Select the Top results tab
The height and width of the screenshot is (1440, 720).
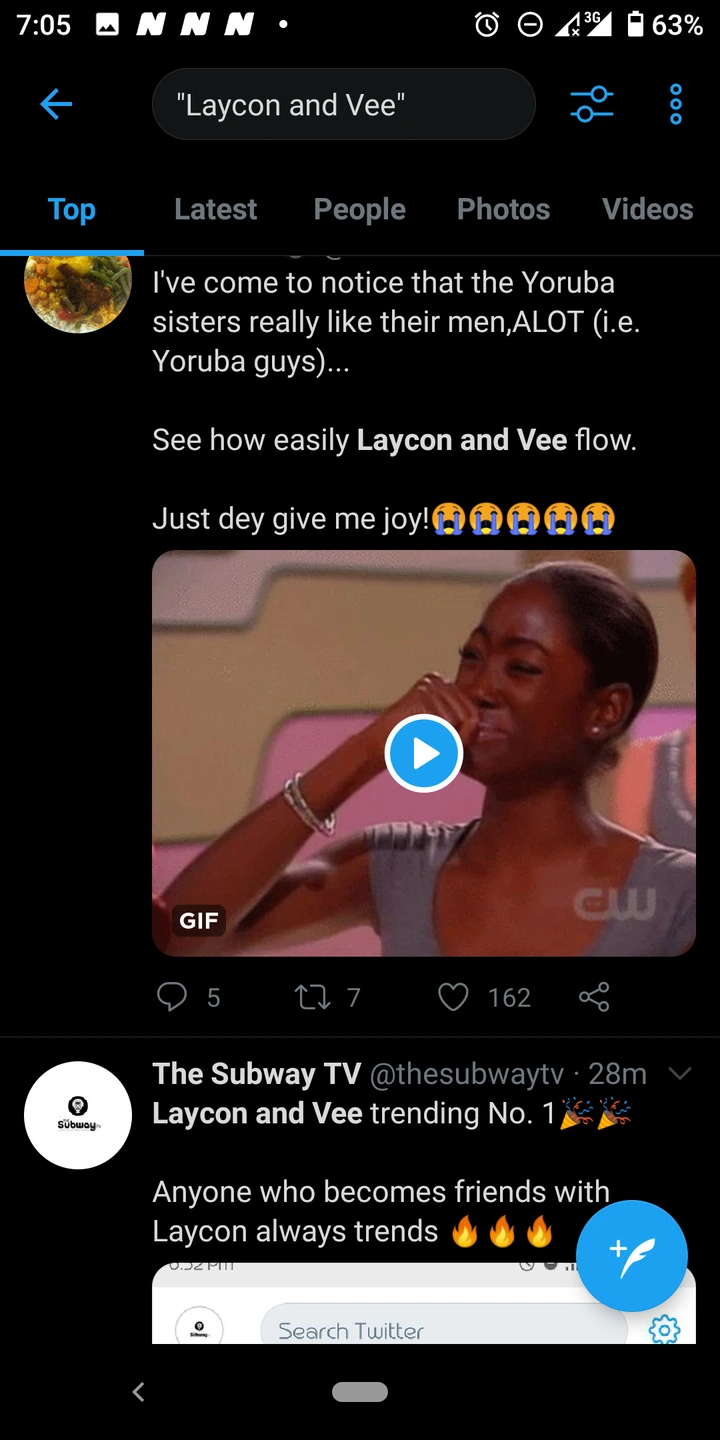click(x=71, y=209)
